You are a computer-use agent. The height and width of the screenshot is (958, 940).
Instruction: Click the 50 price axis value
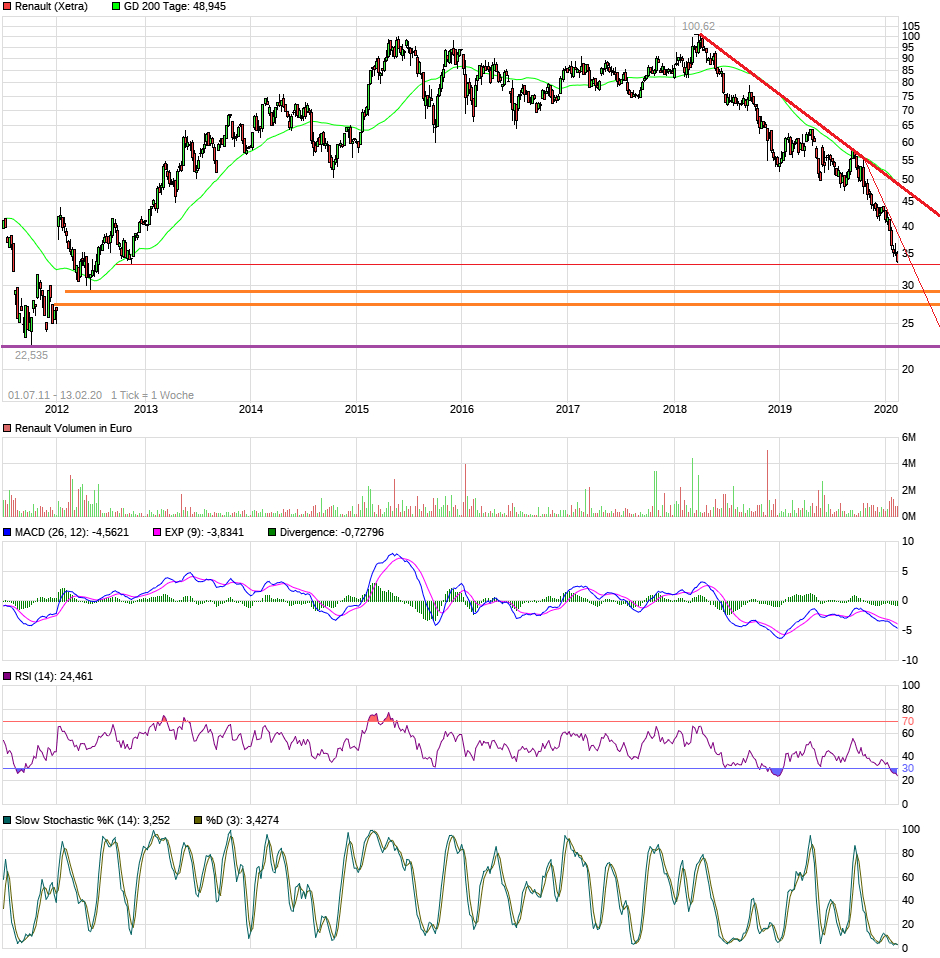coord(908,180)
